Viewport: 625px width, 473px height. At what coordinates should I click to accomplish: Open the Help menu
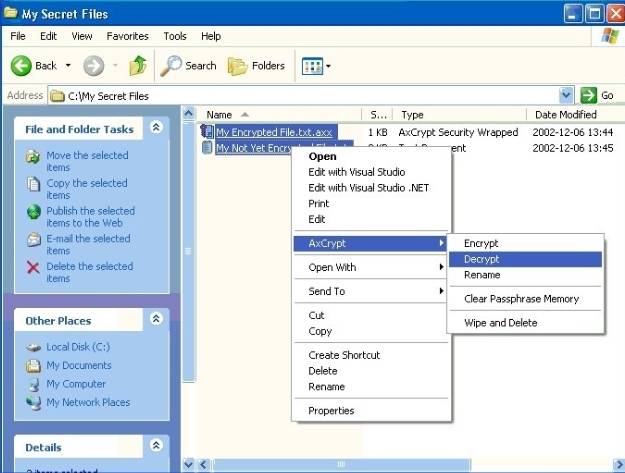211,36
